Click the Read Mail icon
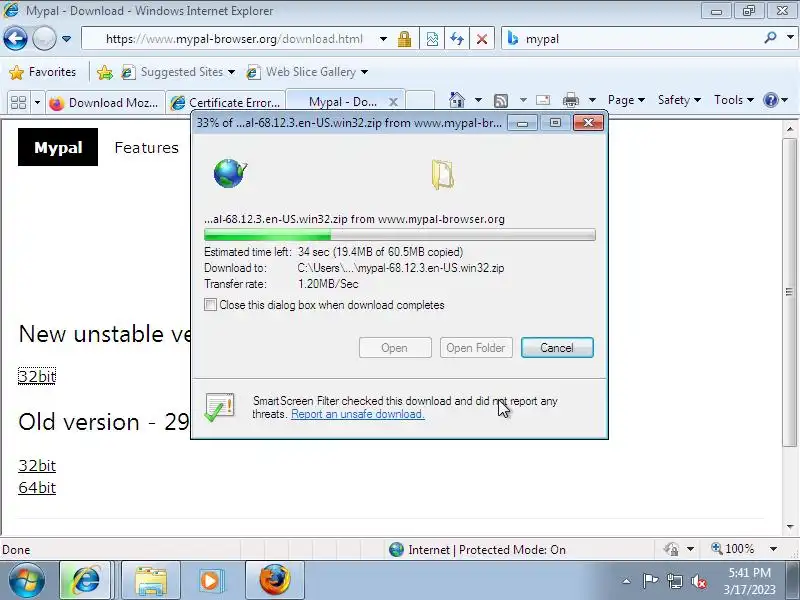800x600 pixels. pos(543,100)
